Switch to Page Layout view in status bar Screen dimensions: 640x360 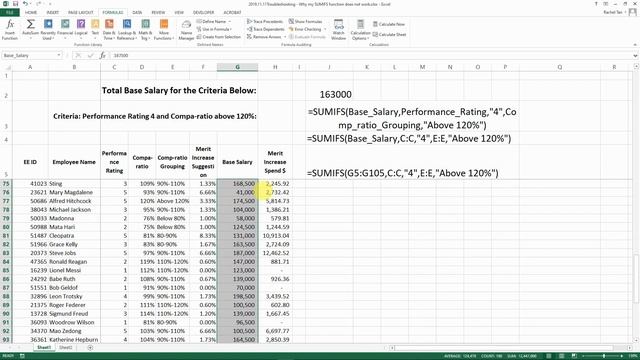pyautogui.click(x=561, y=356)
